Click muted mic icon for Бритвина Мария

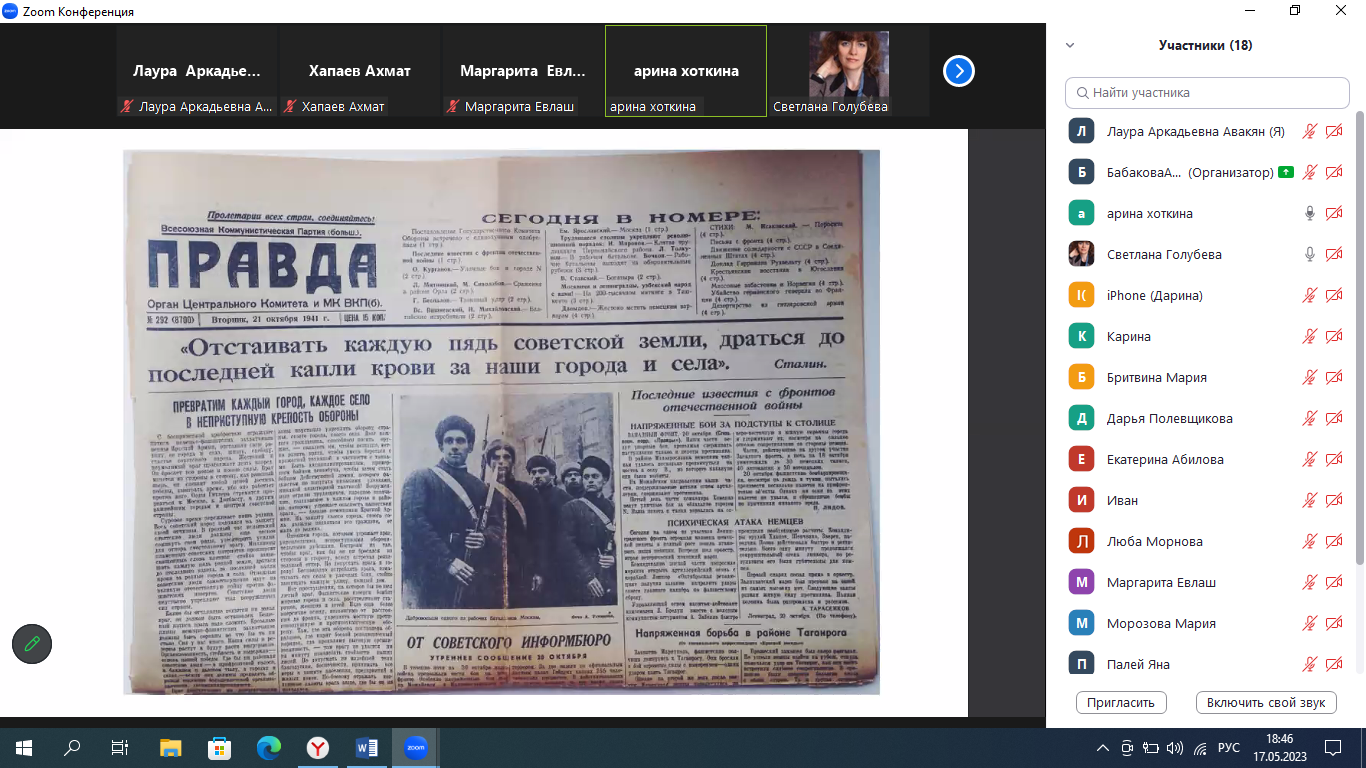click(x=1309, y=377)
